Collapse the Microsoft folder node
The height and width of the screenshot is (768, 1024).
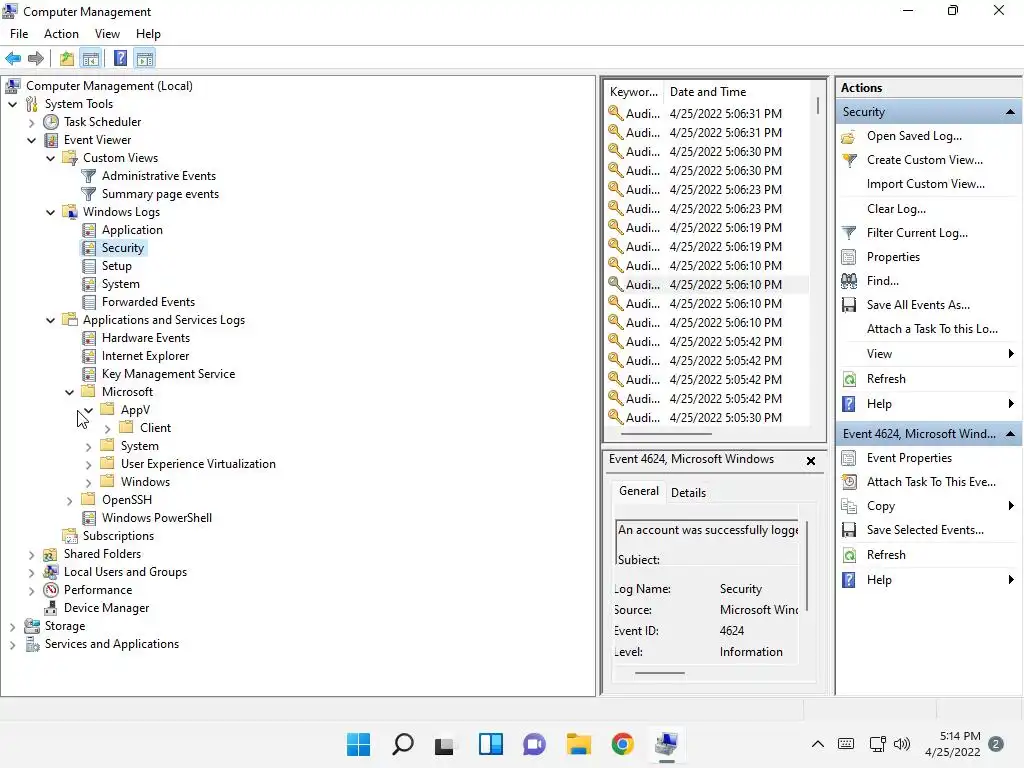tap(69, 392)
